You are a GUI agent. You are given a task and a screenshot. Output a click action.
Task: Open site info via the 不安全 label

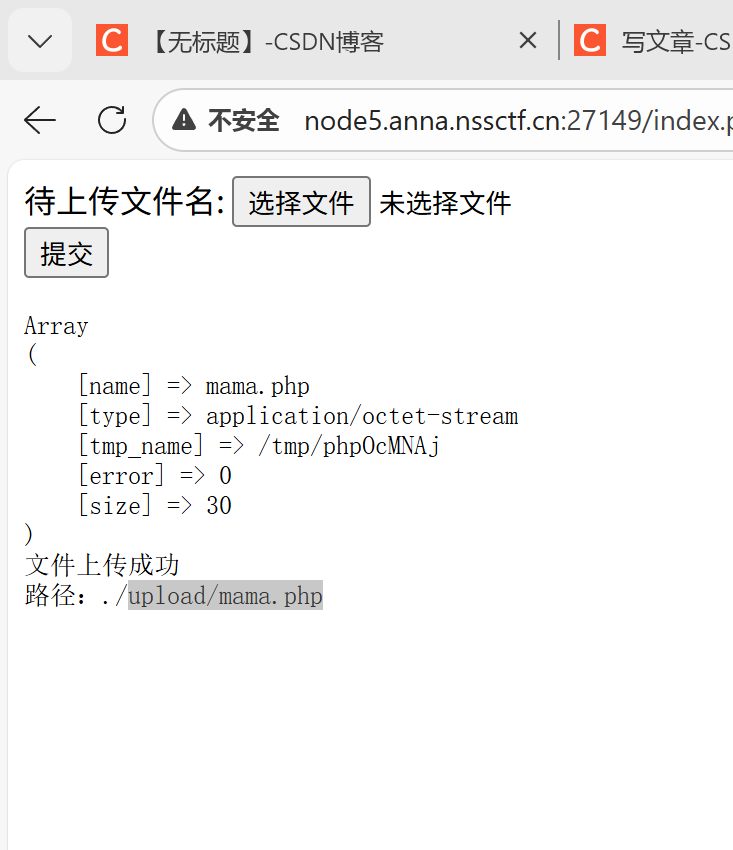[x=243, y=121]
